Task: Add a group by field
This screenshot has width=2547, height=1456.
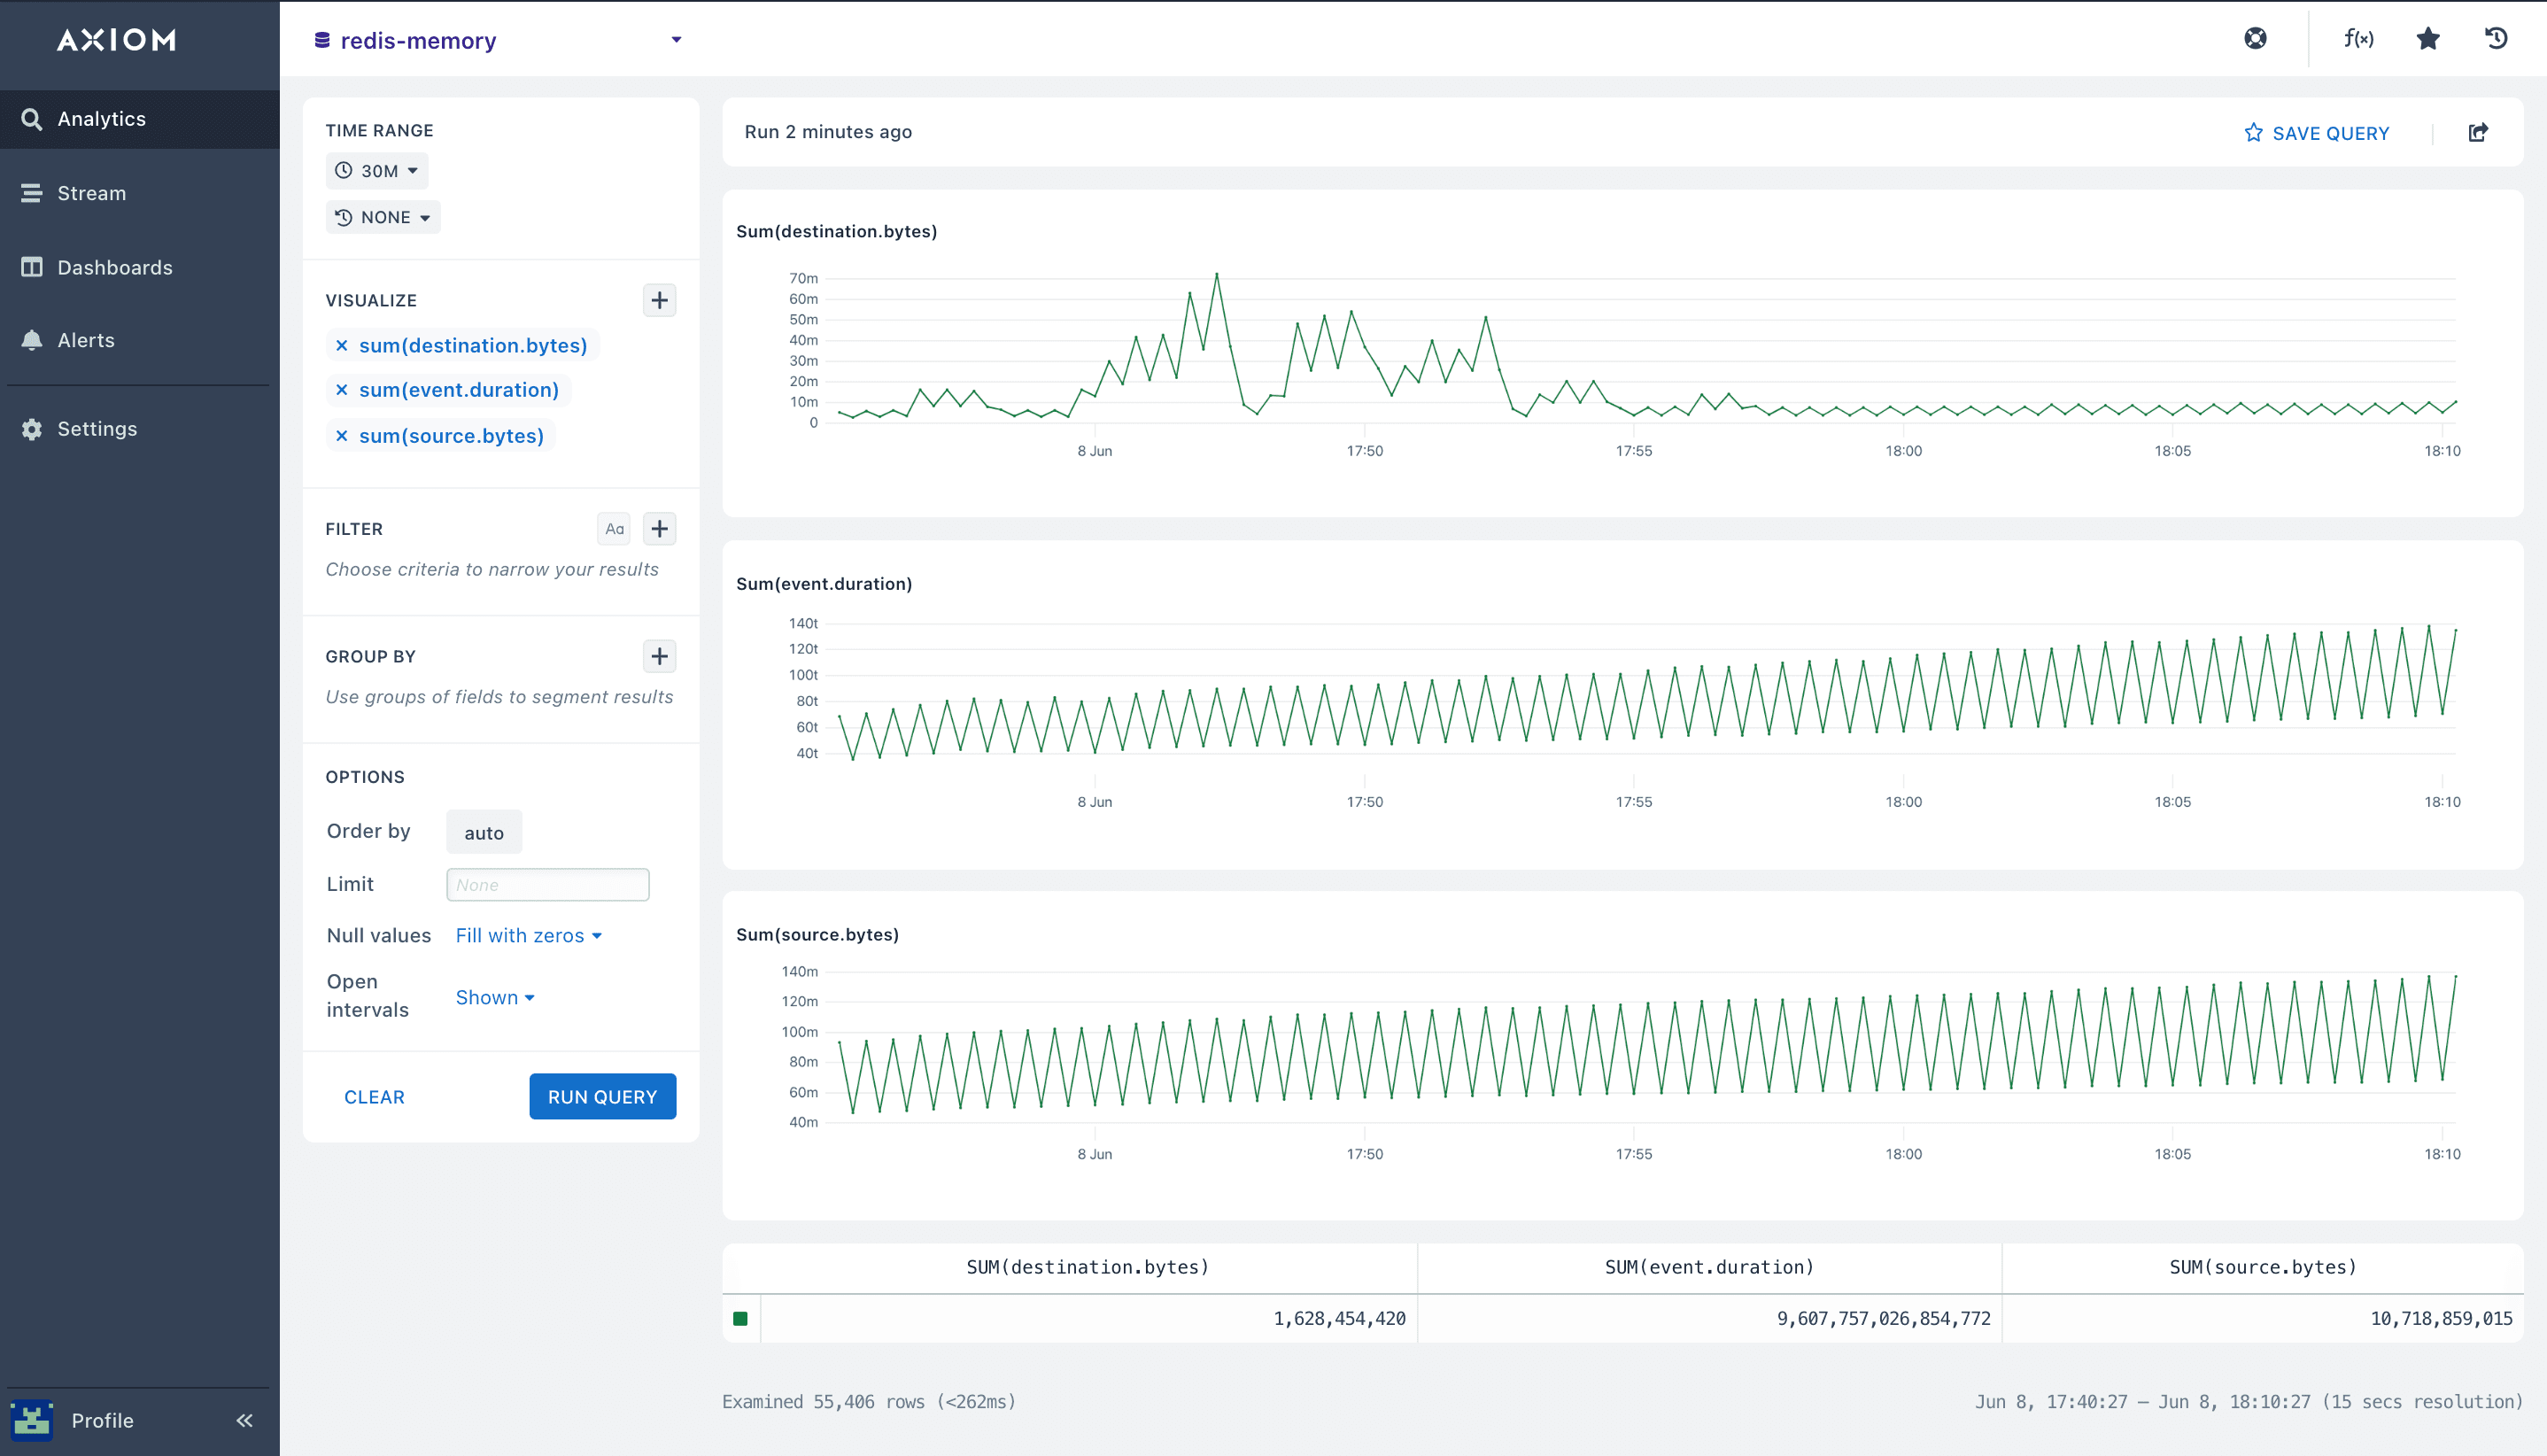Action: 659,656
